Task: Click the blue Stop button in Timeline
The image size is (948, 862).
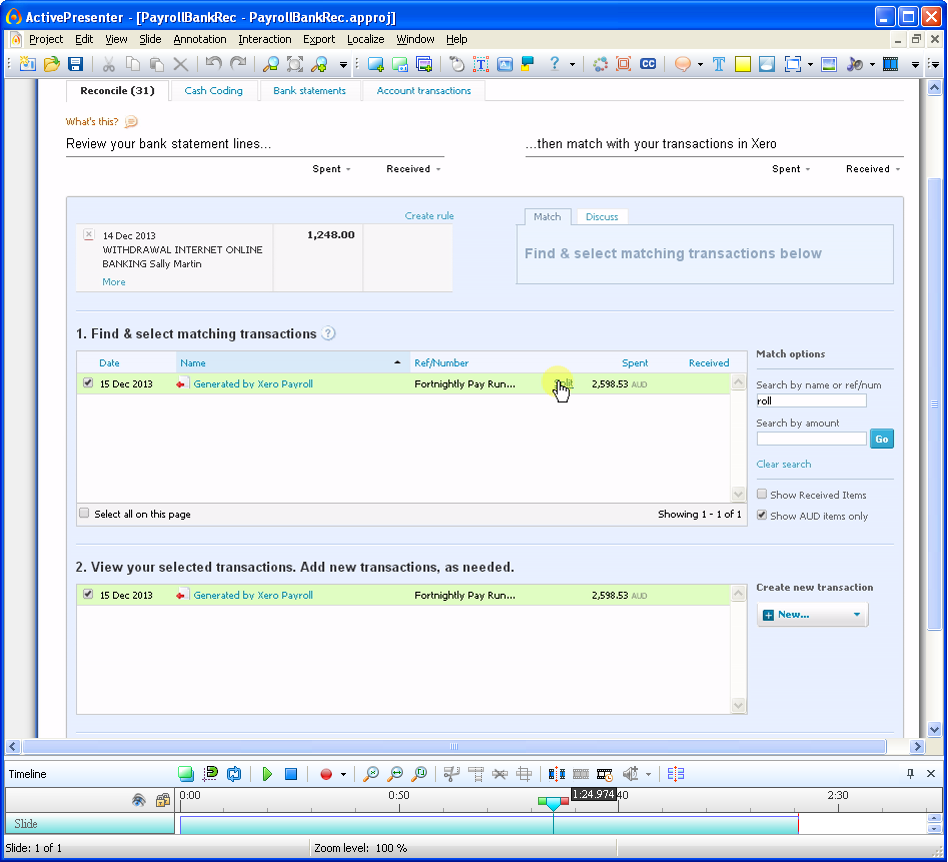Action: (291, 774)
